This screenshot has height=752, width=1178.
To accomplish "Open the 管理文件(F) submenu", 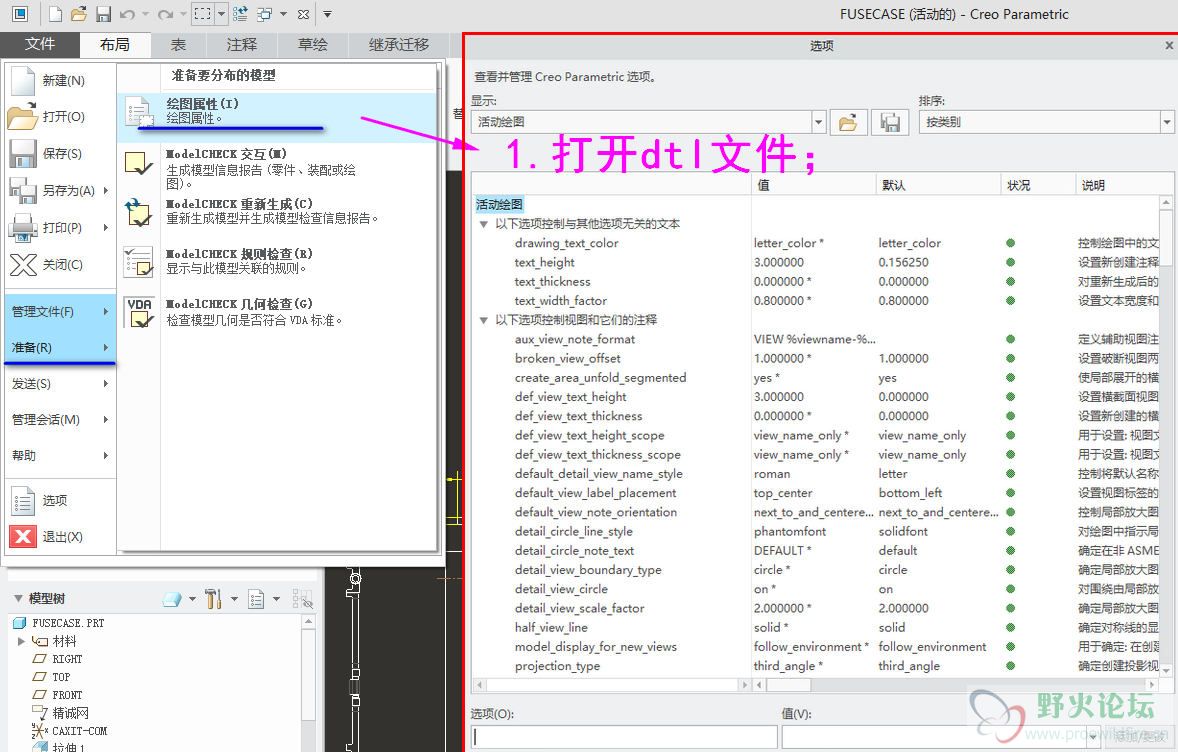I will (x=60, y=311).
